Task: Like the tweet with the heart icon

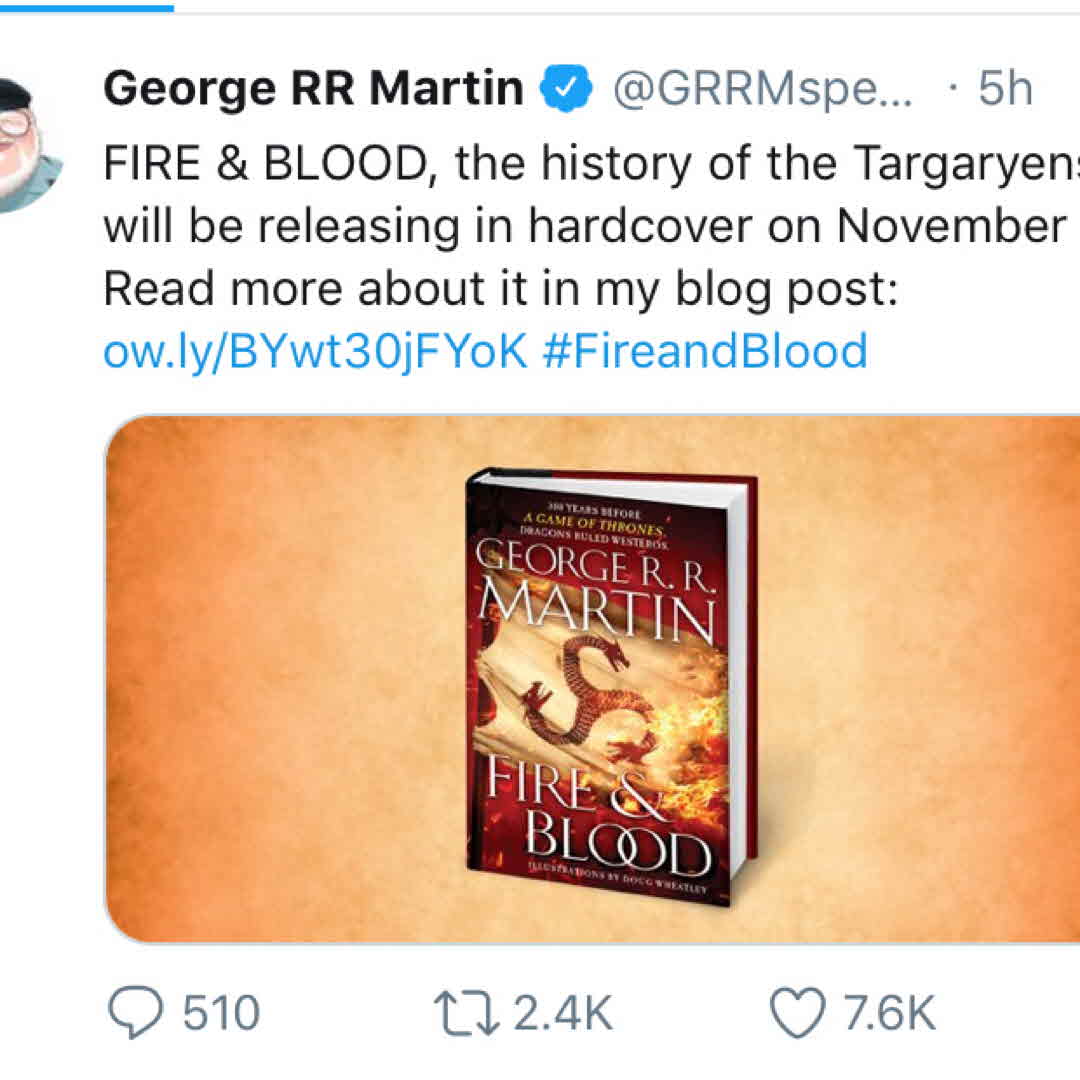Action: point(798,1012)
